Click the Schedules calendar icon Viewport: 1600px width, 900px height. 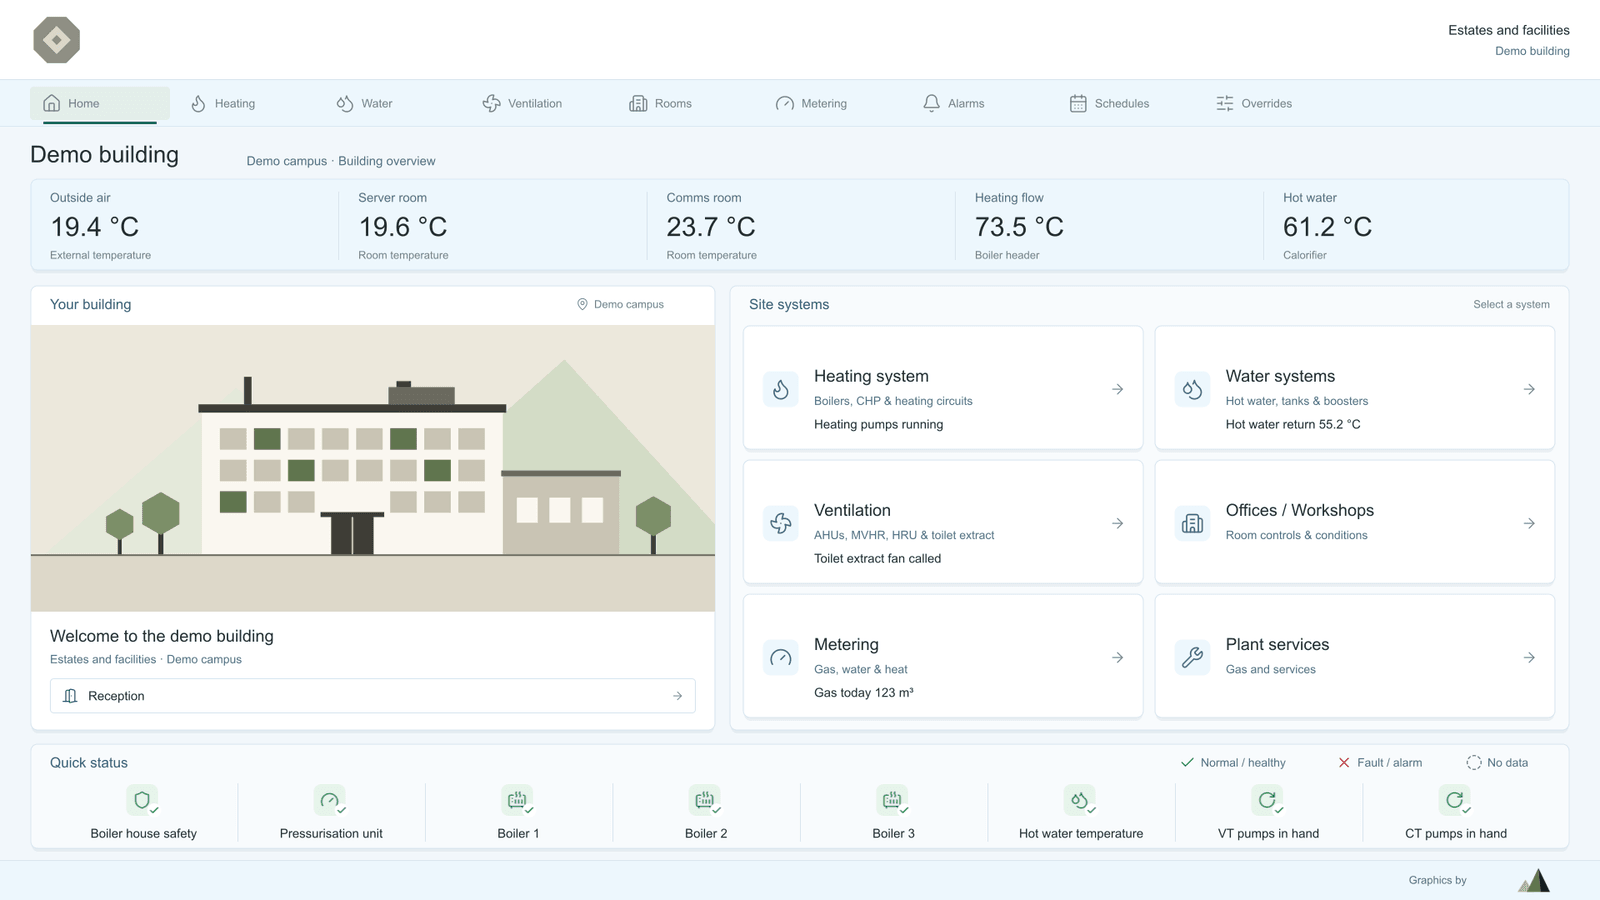(x=1078, y=103)
